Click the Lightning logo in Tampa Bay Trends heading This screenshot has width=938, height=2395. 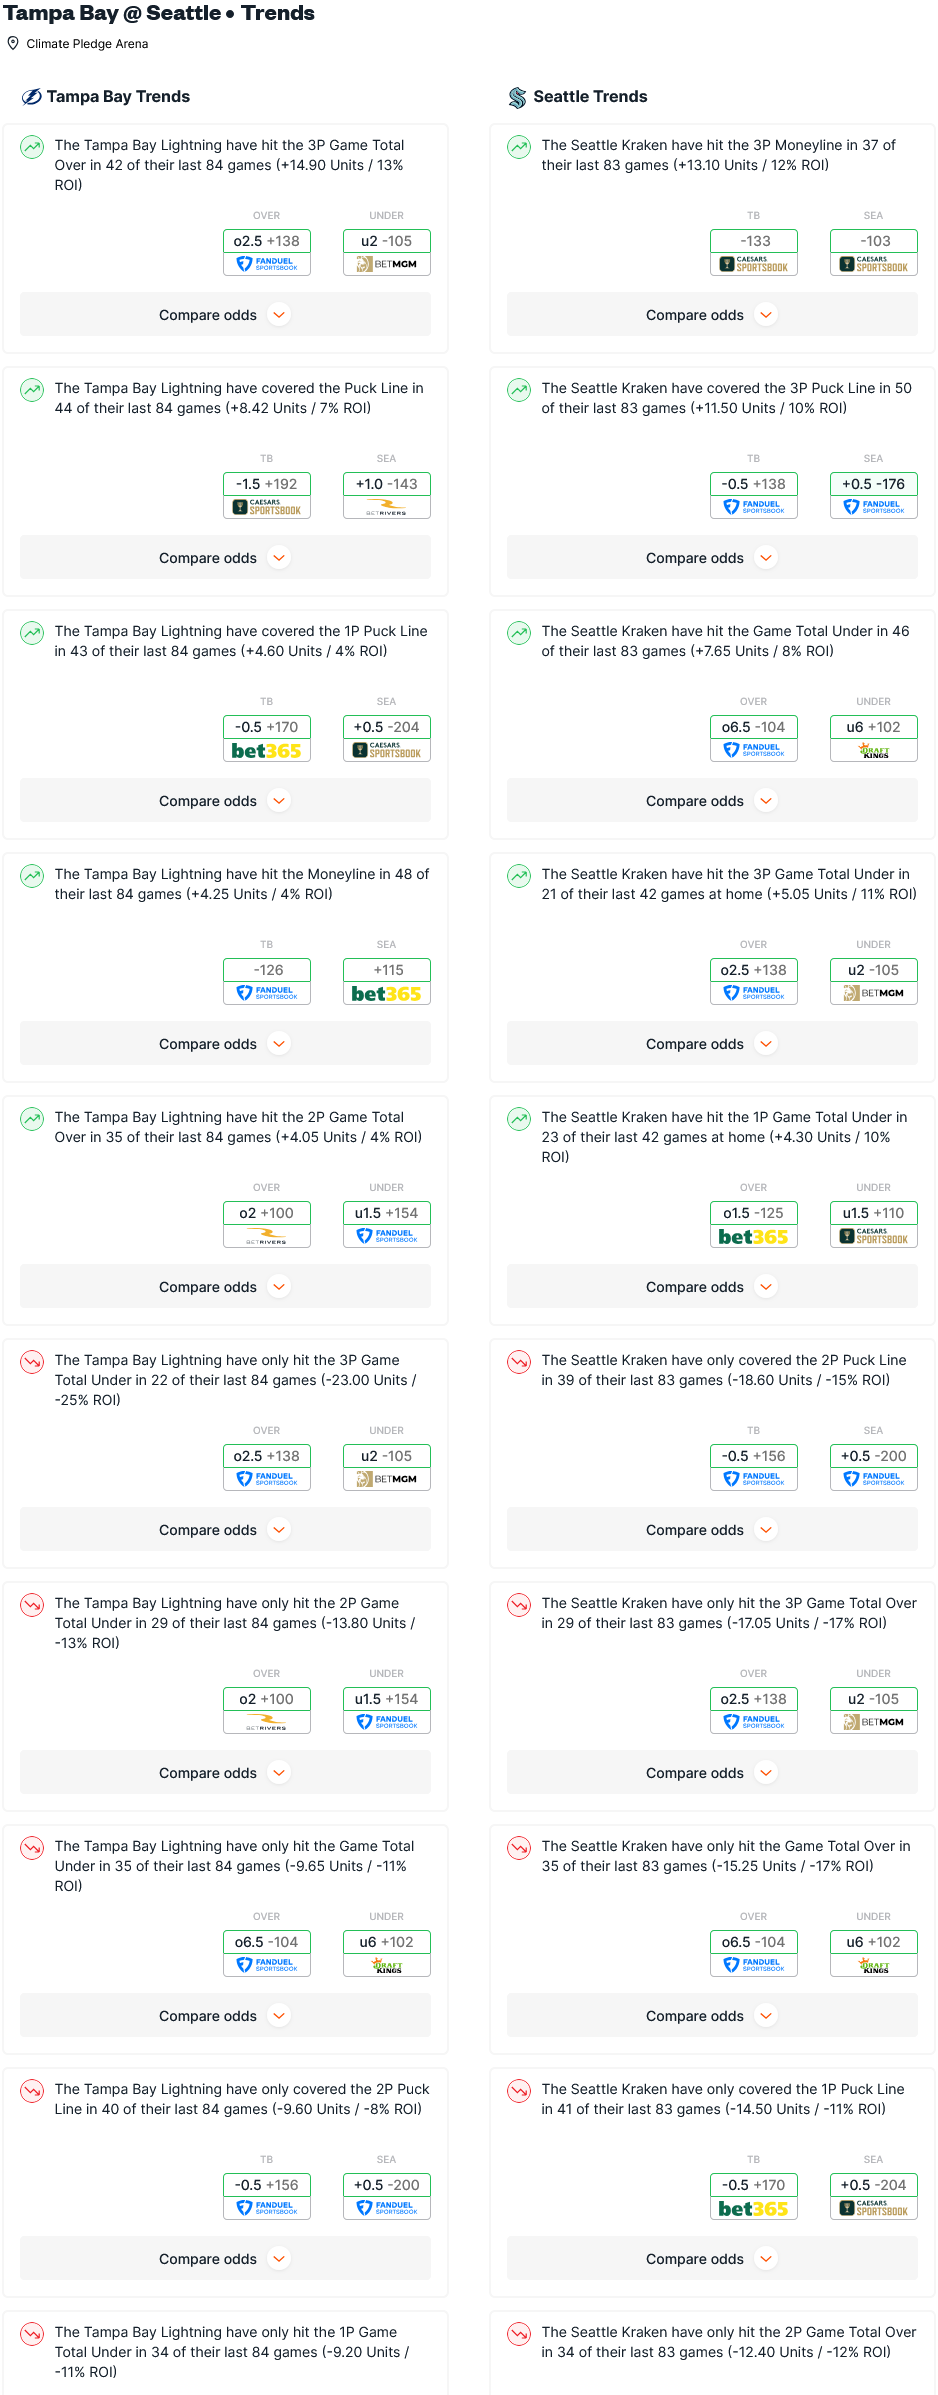pyautogui.click(x=32, y=97)
